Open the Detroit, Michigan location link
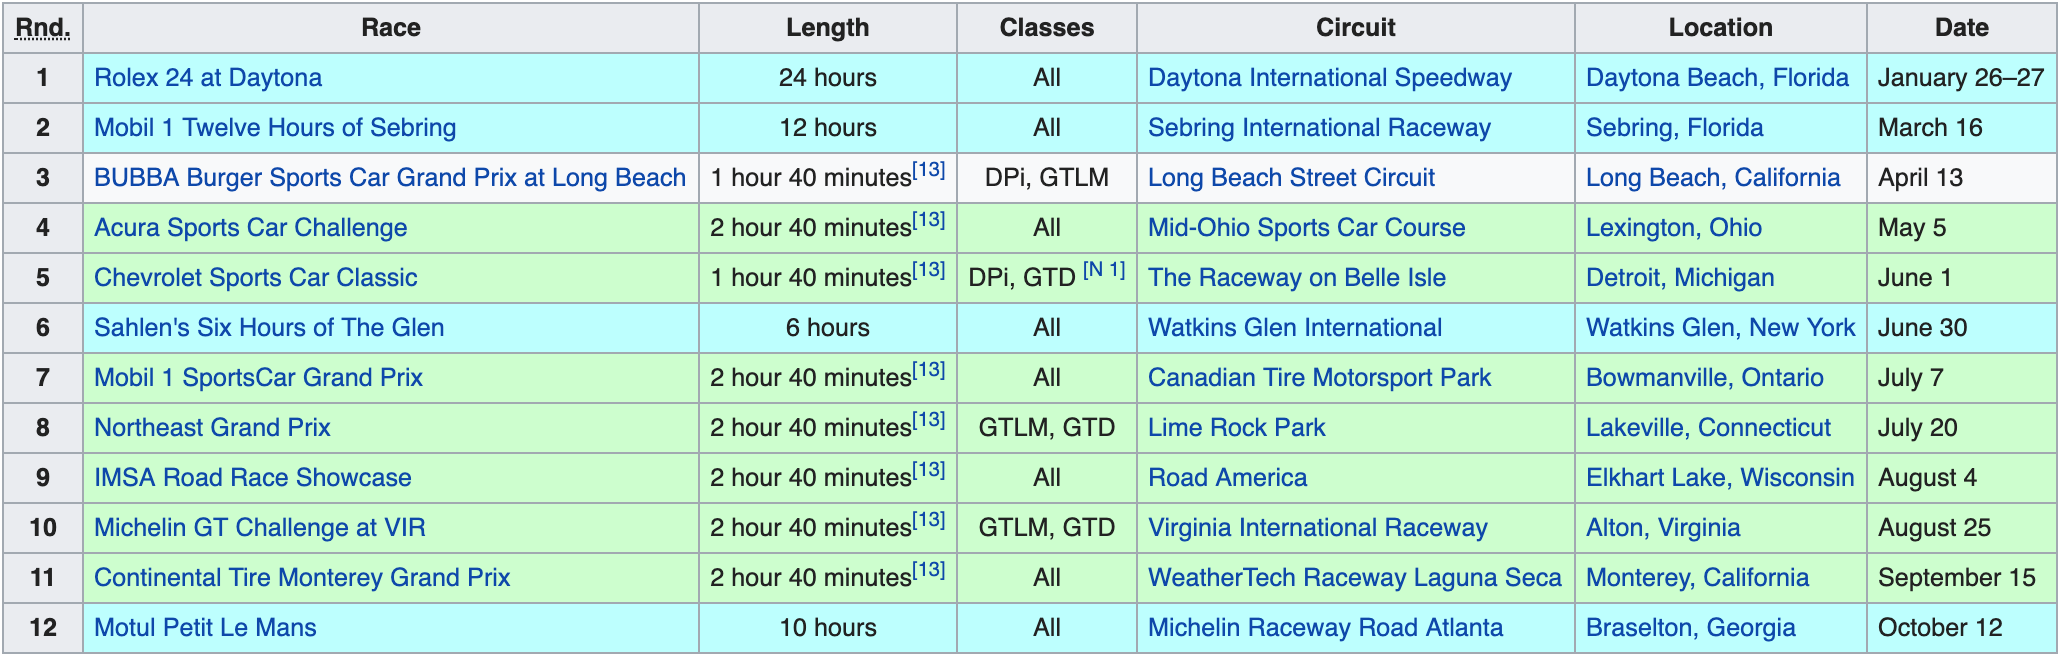The width and height of the screenshot is (2066, 658). click(x=1680, y=278)
